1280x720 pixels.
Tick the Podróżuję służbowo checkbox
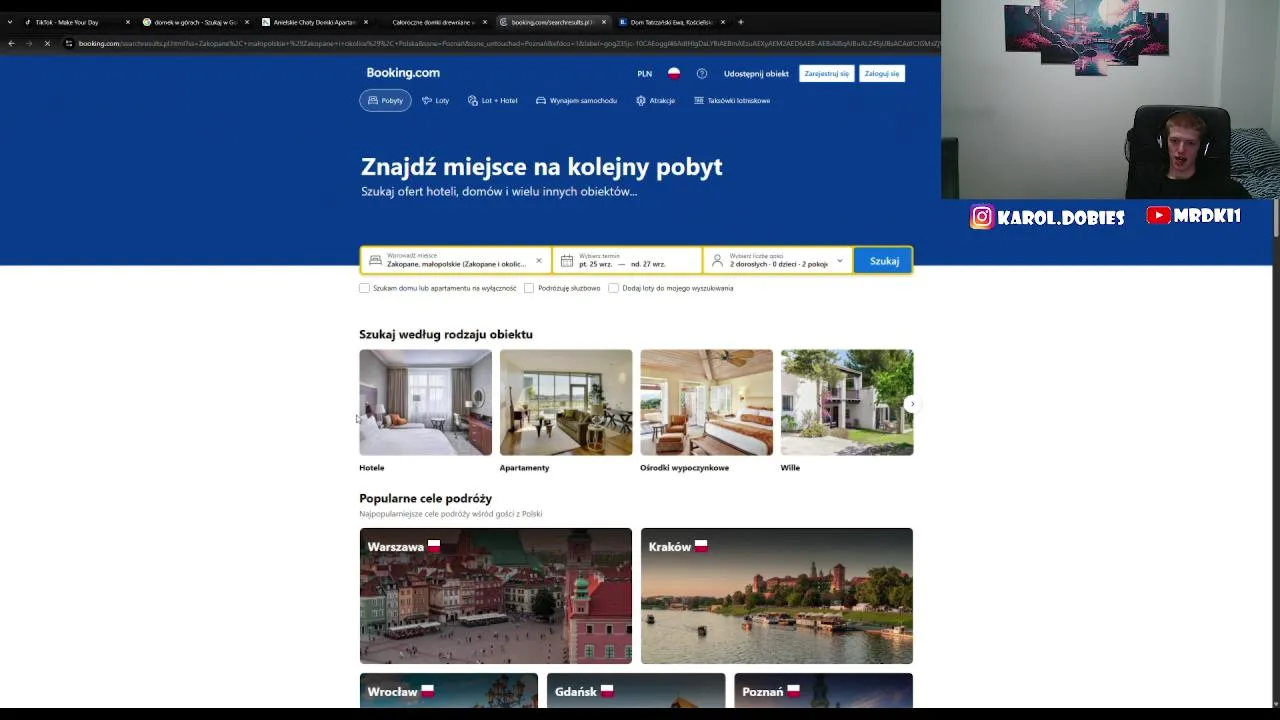coord(529,288)
